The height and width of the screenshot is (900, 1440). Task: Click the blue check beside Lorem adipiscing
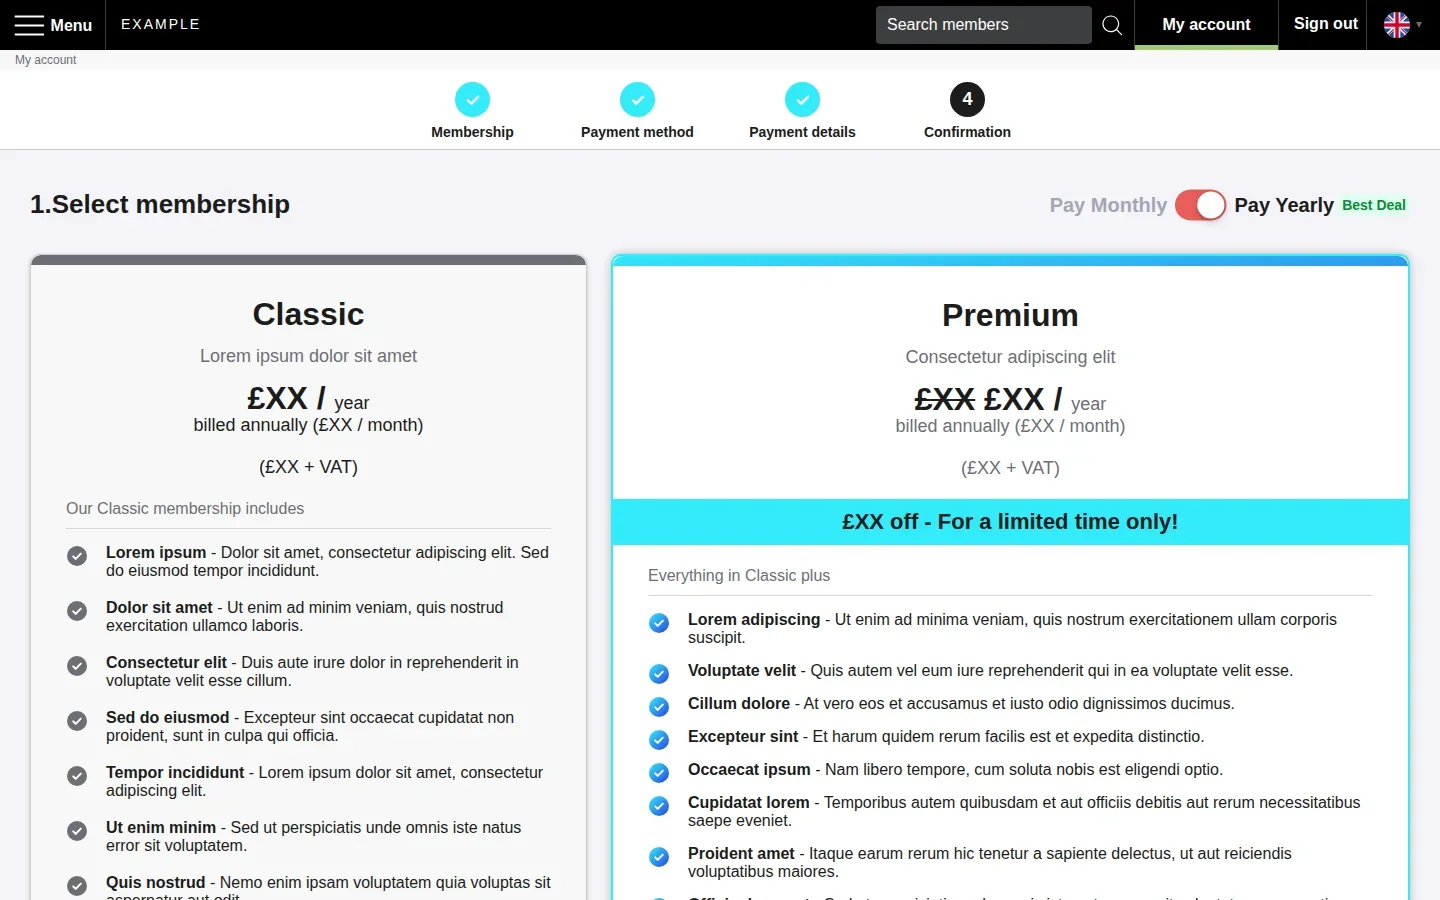659,623
